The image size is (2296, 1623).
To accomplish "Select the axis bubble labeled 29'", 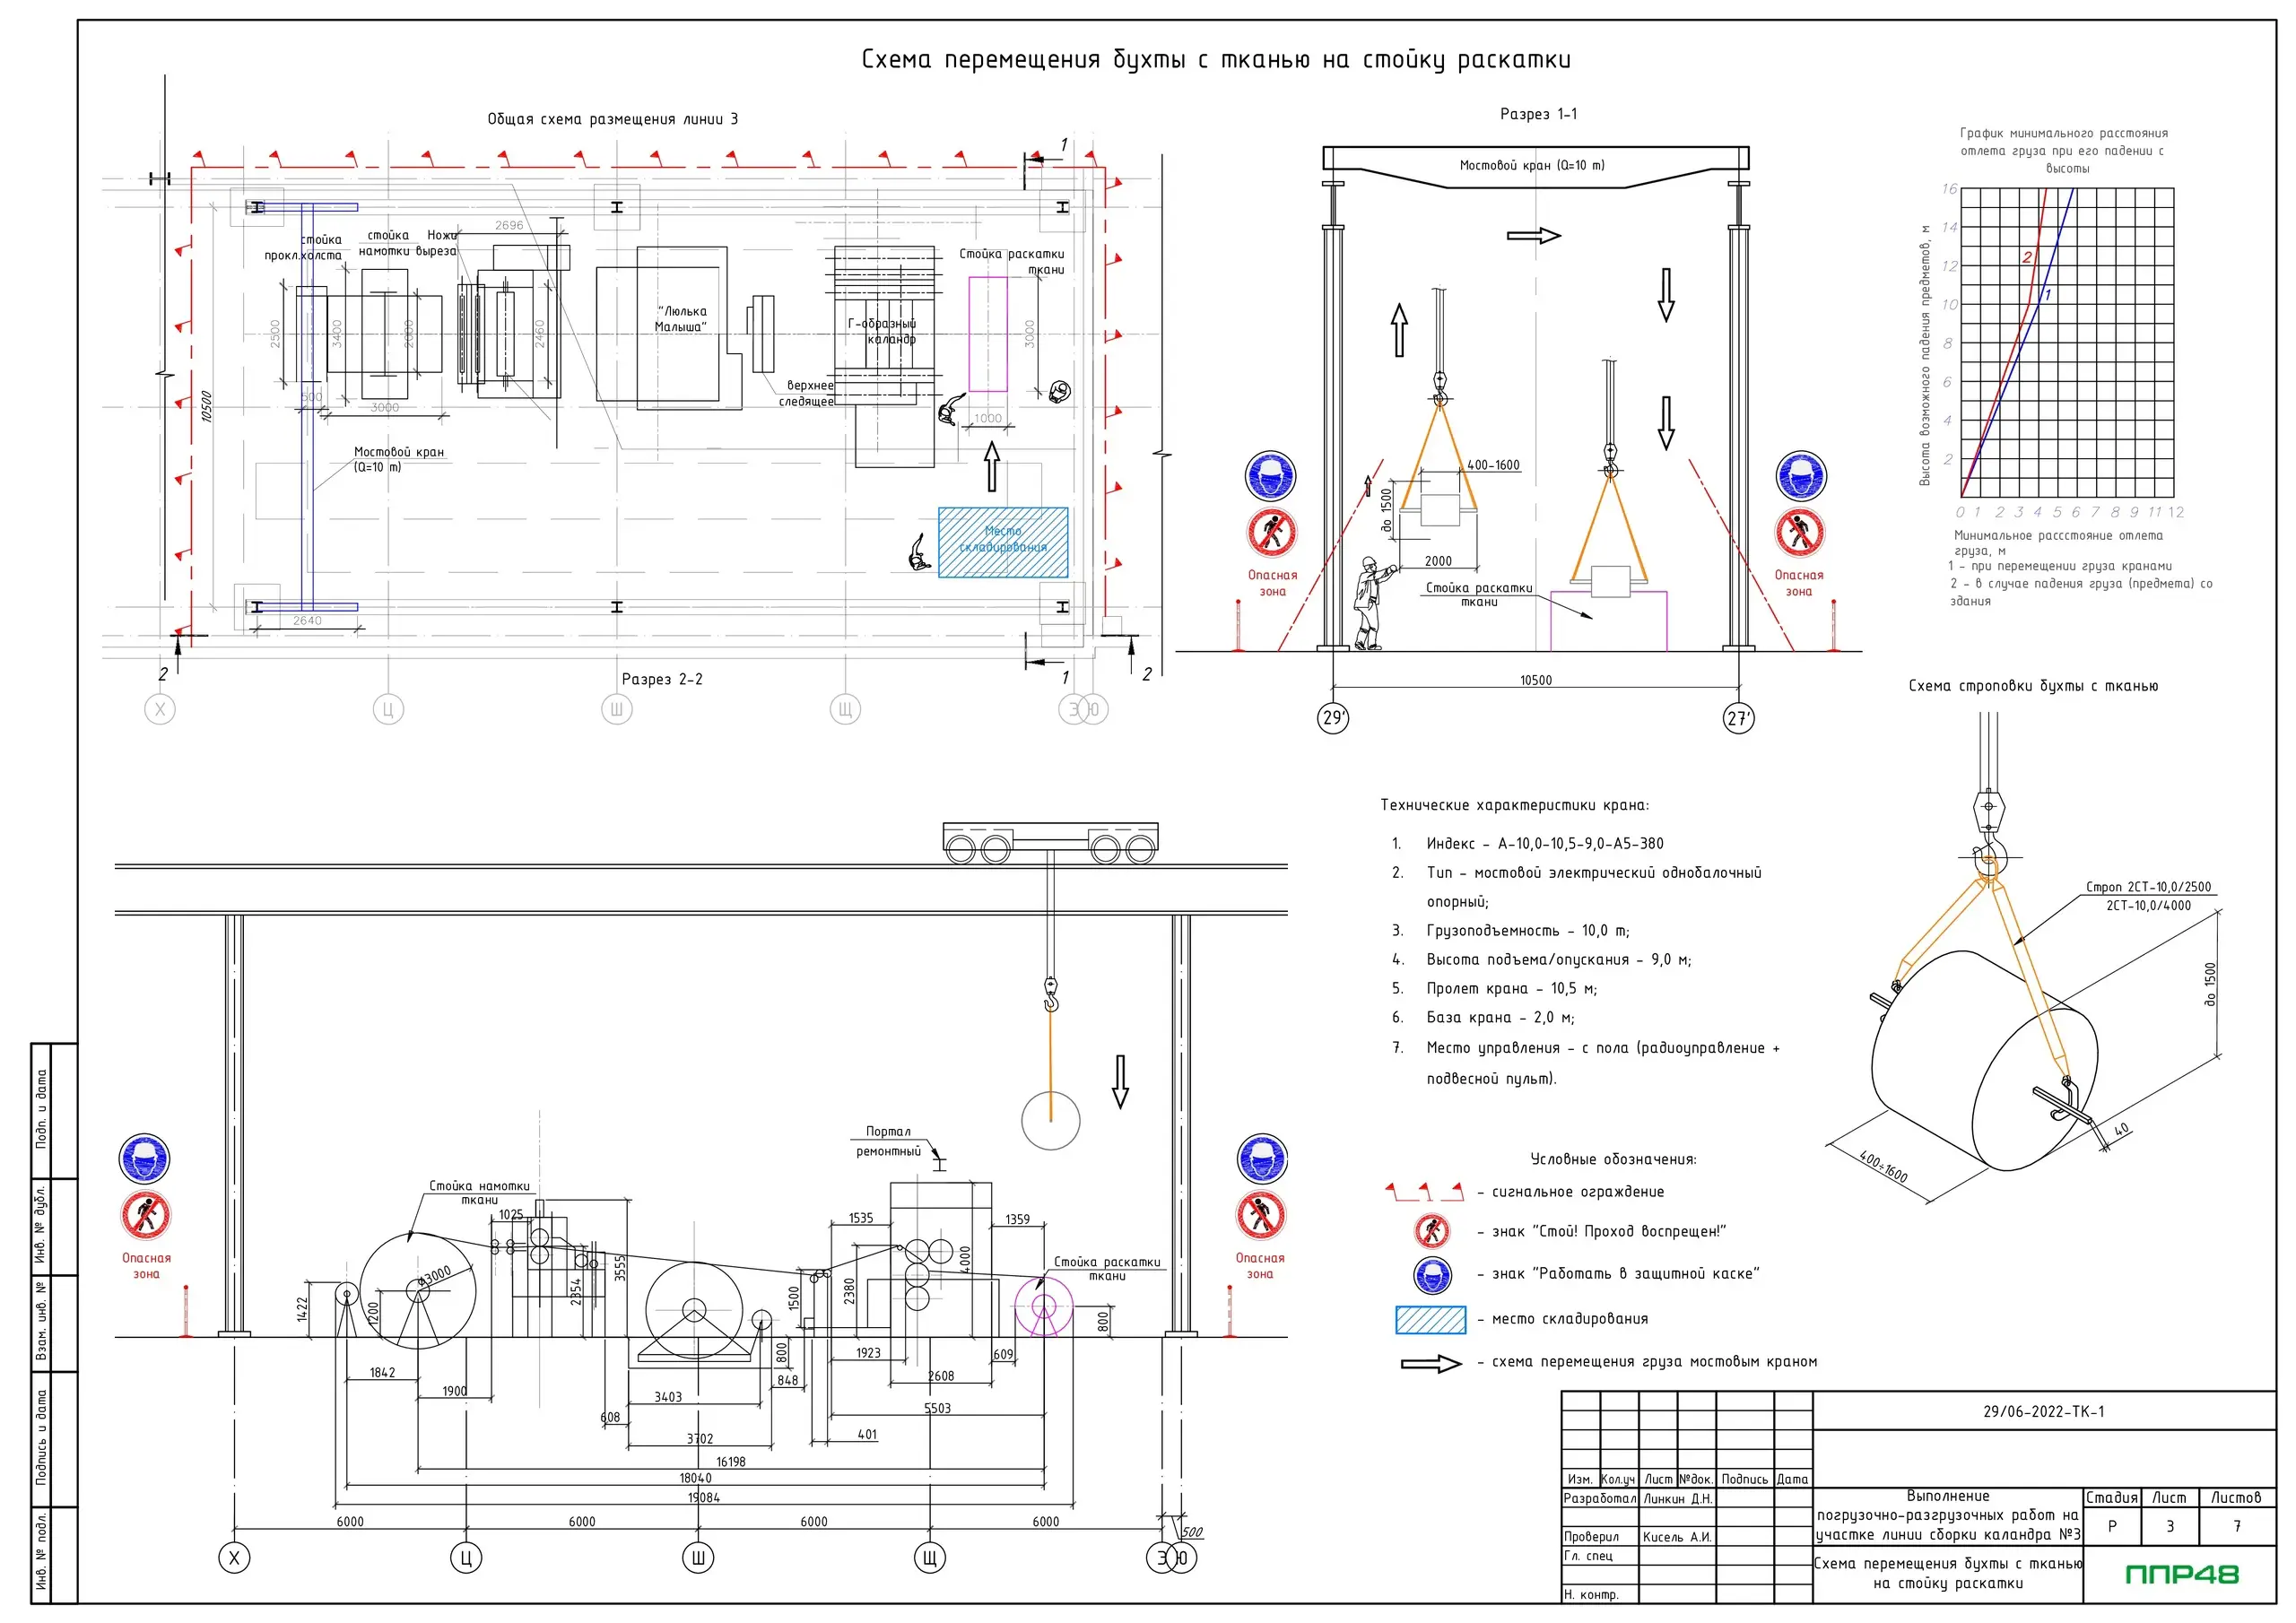I will coord(1334,718).
